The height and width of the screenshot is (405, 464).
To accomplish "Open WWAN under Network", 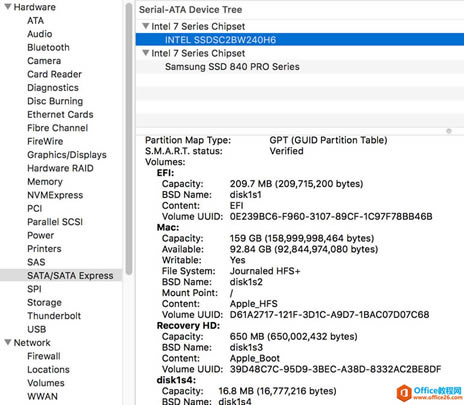I will (x=42, y=396).
